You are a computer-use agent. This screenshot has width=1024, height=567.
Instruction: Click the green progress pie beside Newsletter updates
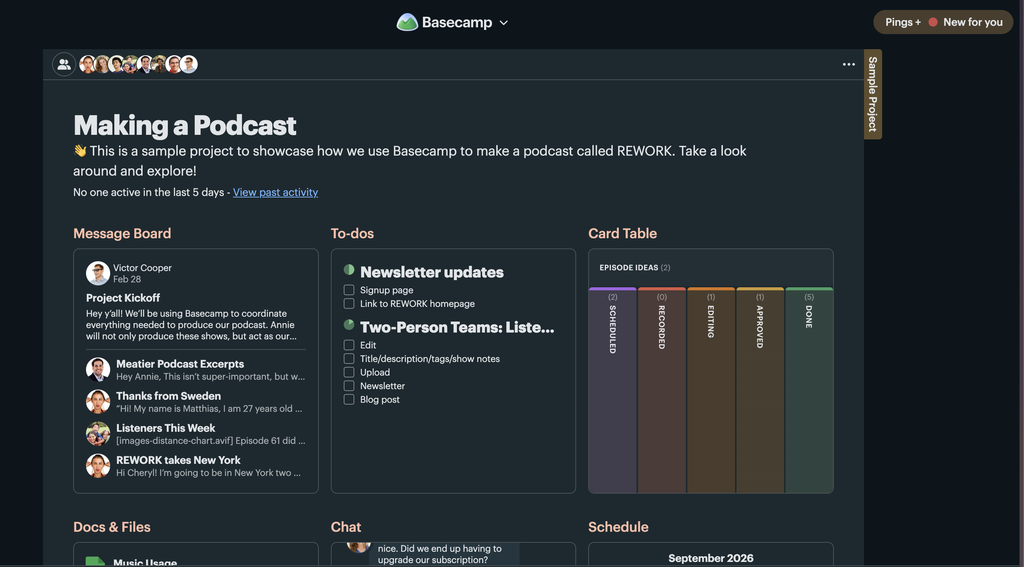coord(349,270)
